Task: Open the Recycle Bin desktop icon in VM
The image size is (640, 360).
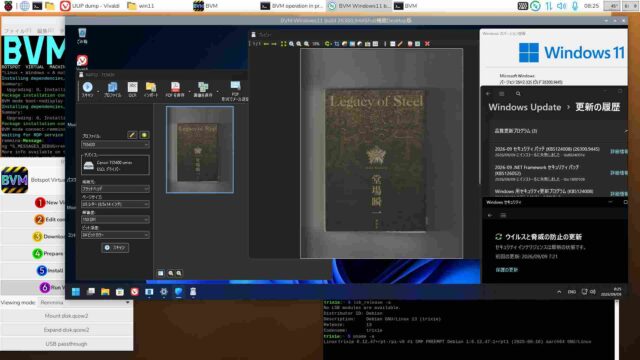Action: [82, 36]
